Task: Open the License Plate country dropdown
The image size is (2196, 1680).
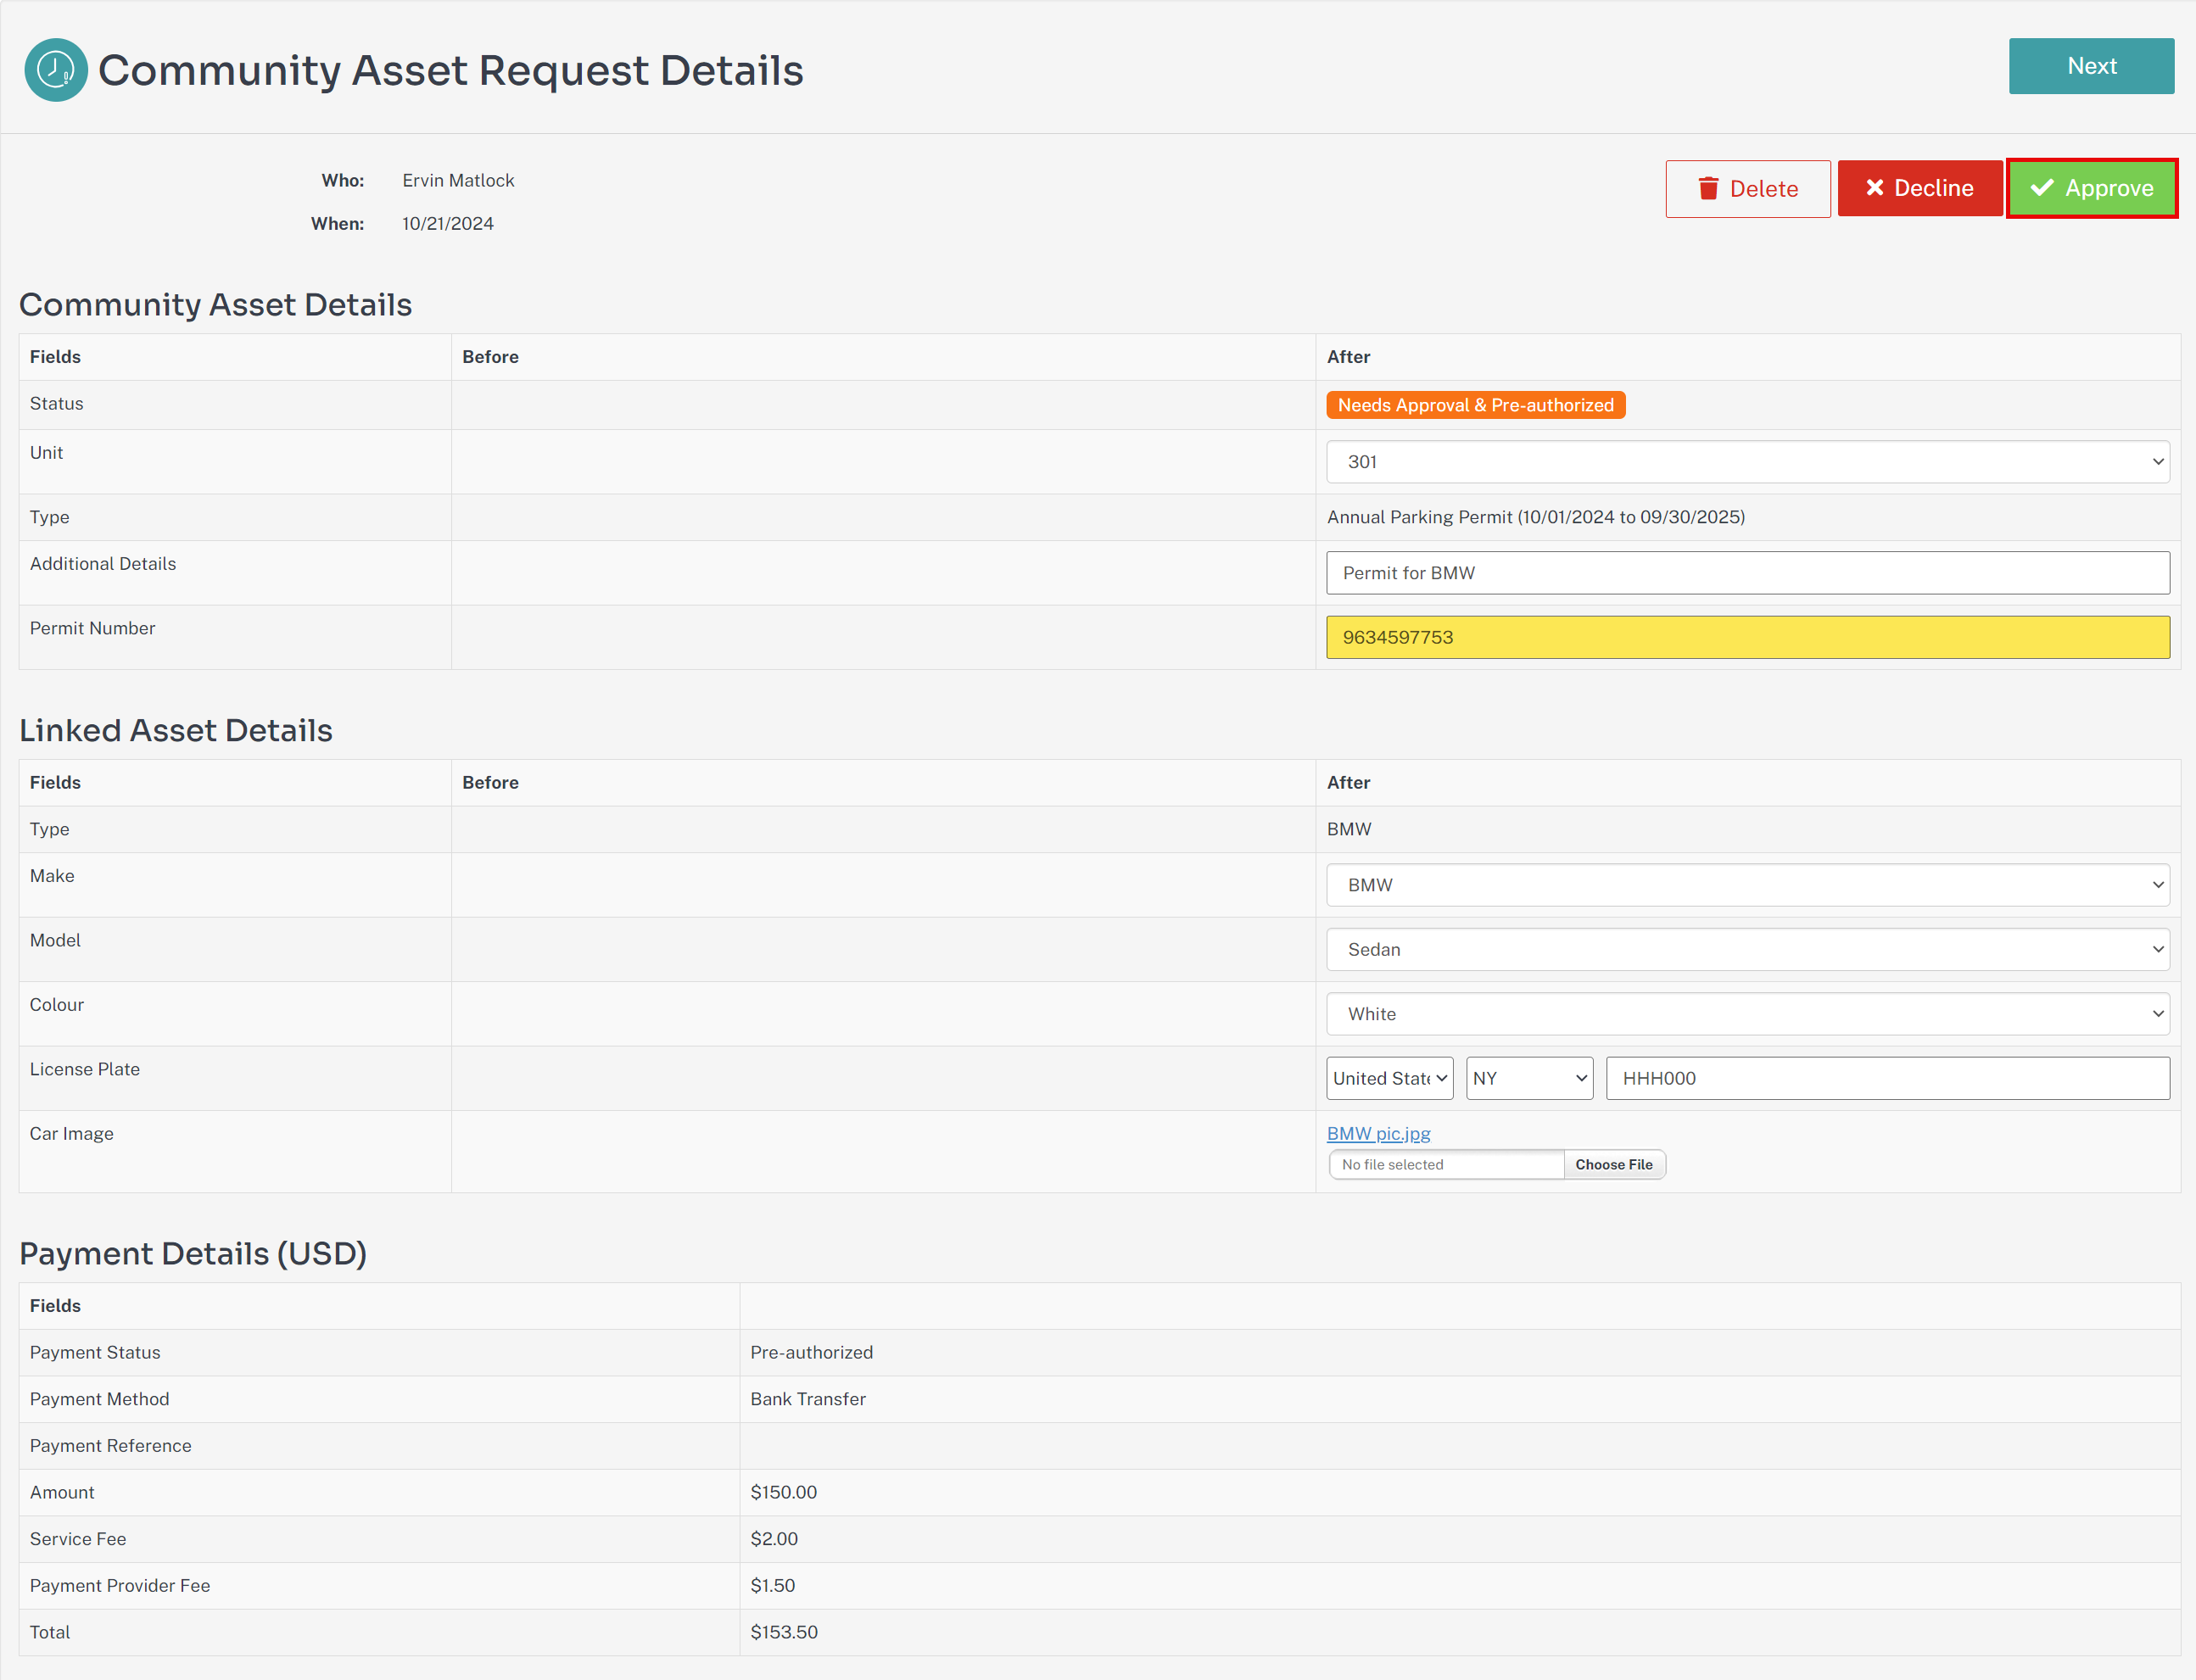Action: click(1390, 1078)
